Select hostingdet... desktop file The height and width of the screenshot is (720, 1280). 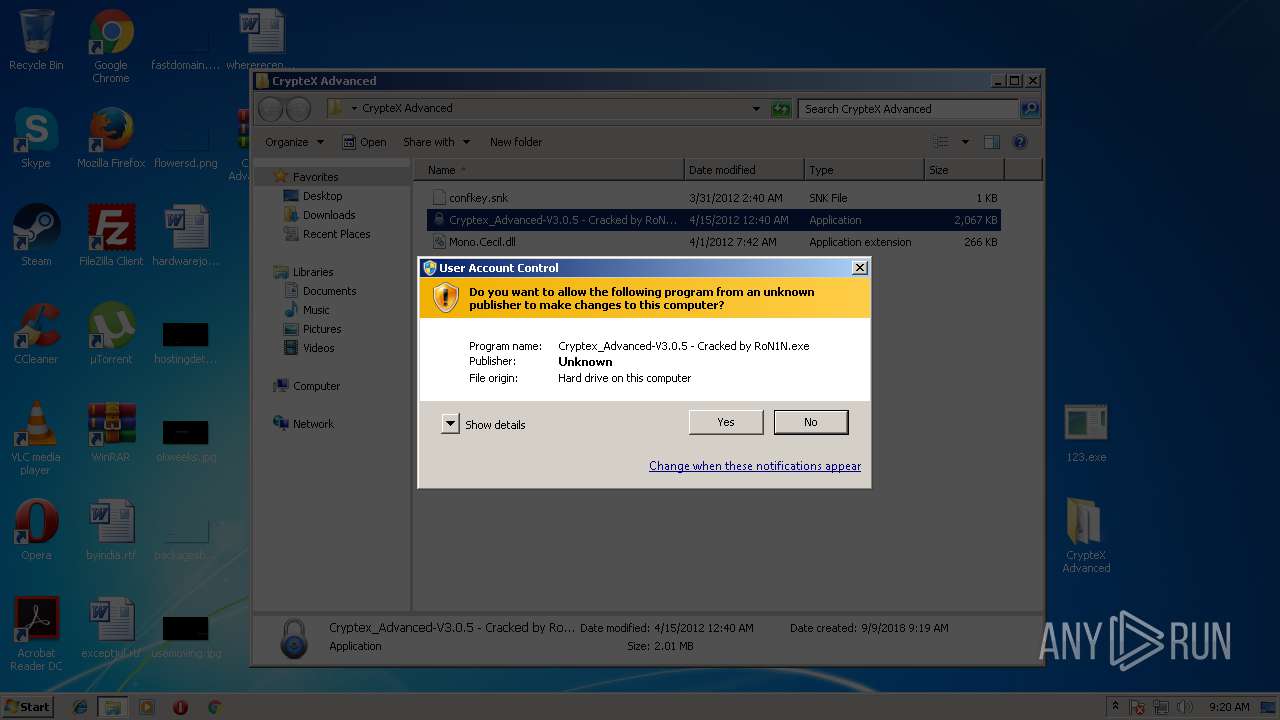pyautogui.click(x=186, y=340)
